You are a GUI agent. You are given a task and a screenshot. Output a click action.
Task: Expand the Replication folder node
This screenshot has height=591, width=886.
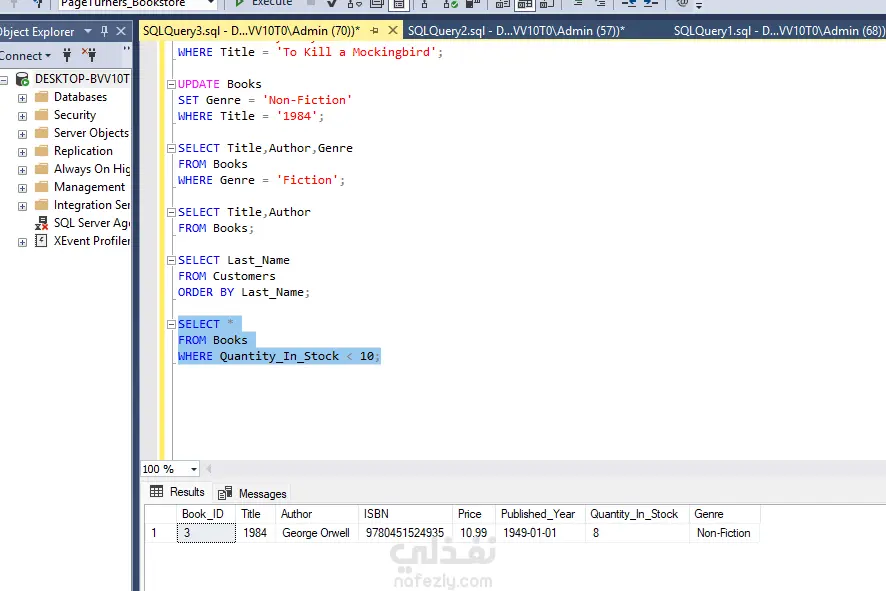(22, 152)
